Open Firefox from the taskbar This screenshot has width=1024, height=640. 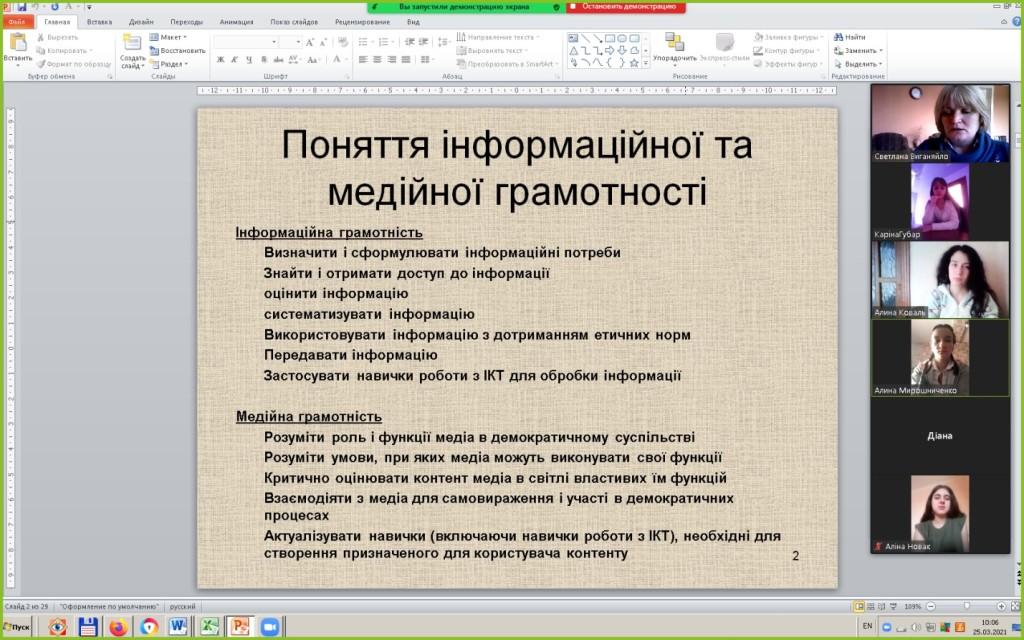(x=118, y=627)
